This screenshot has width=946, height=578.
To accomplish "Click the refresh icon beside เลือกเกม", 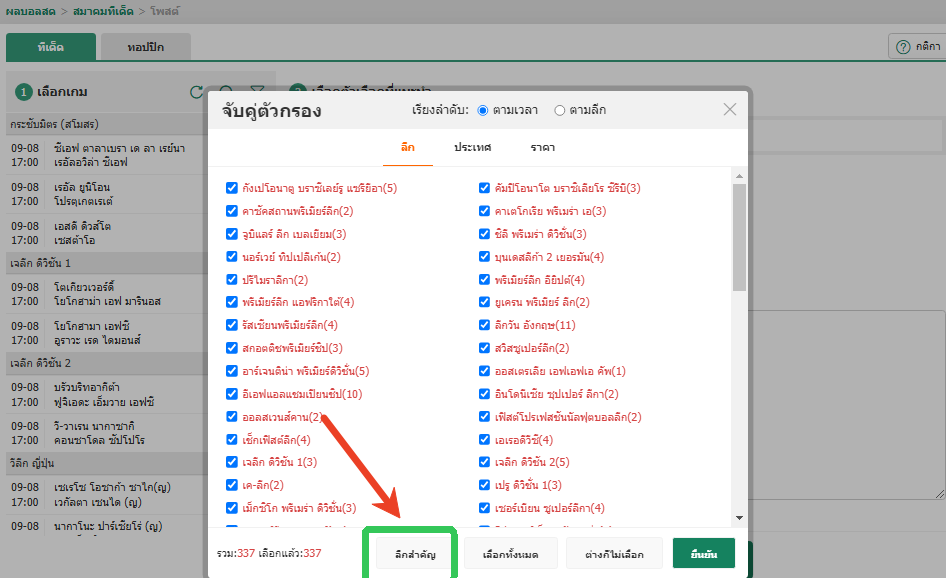I will click(197, 92).
